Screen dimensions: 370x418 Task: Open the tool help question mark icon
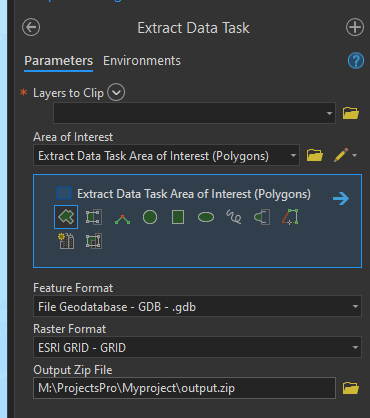coord(356,61)
